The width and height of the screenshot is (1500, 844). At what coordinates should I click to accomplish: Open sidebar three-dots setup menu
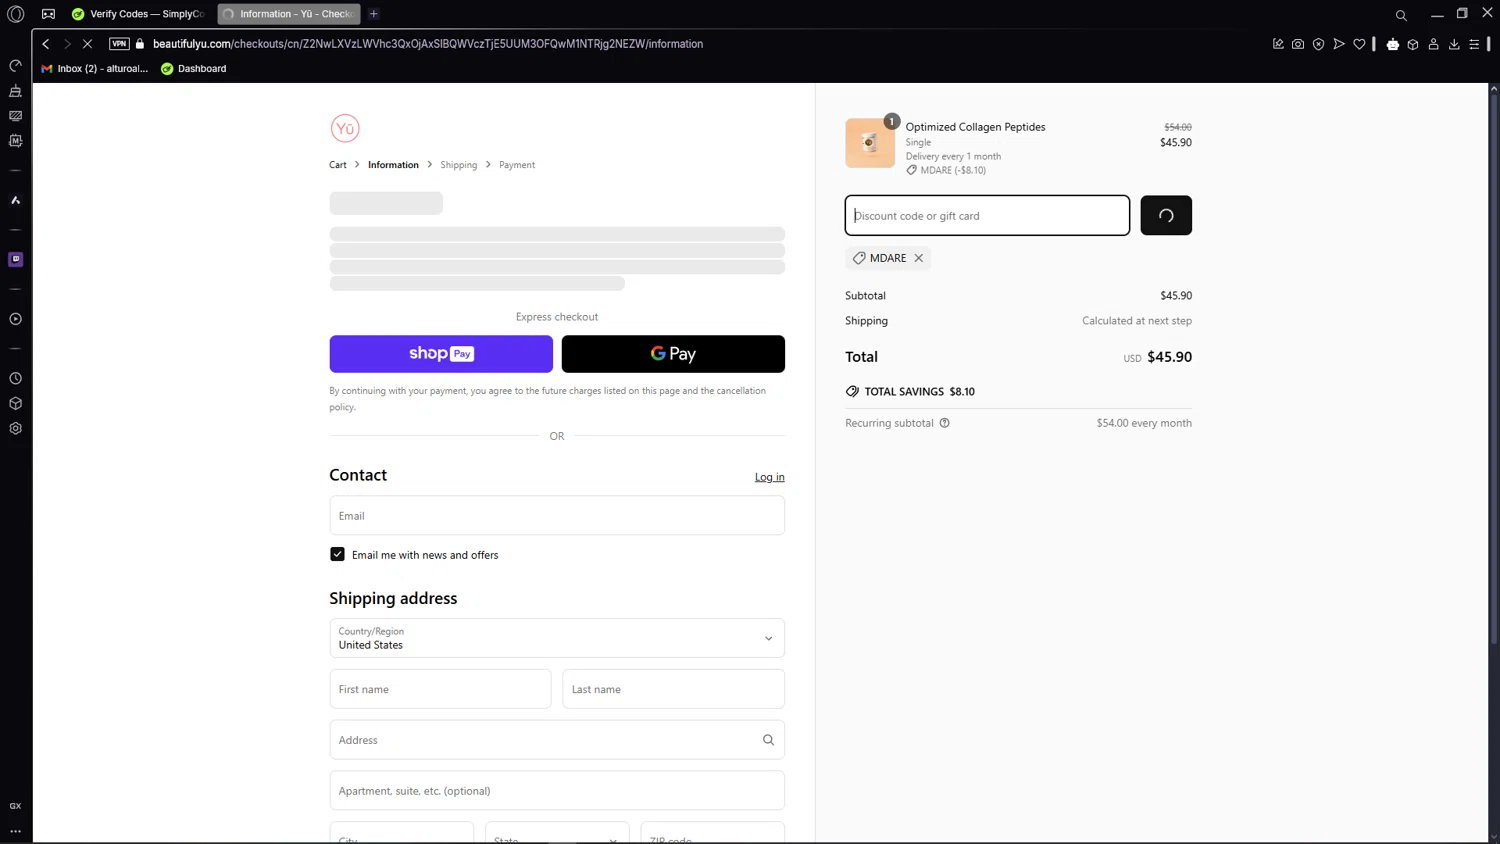(15, 831)
